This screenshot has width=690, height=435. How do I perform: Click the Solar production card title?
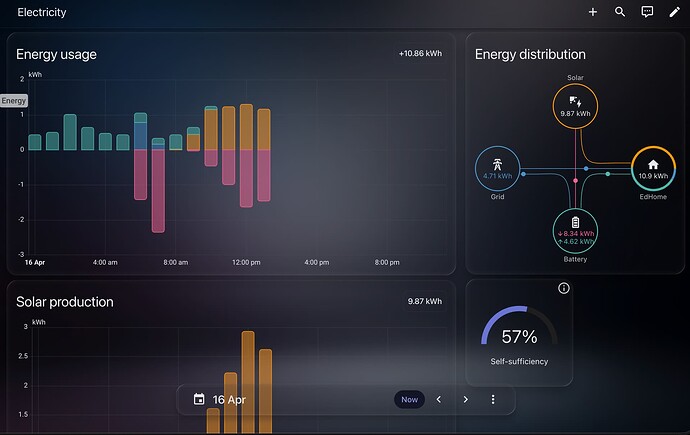(65, 302)
